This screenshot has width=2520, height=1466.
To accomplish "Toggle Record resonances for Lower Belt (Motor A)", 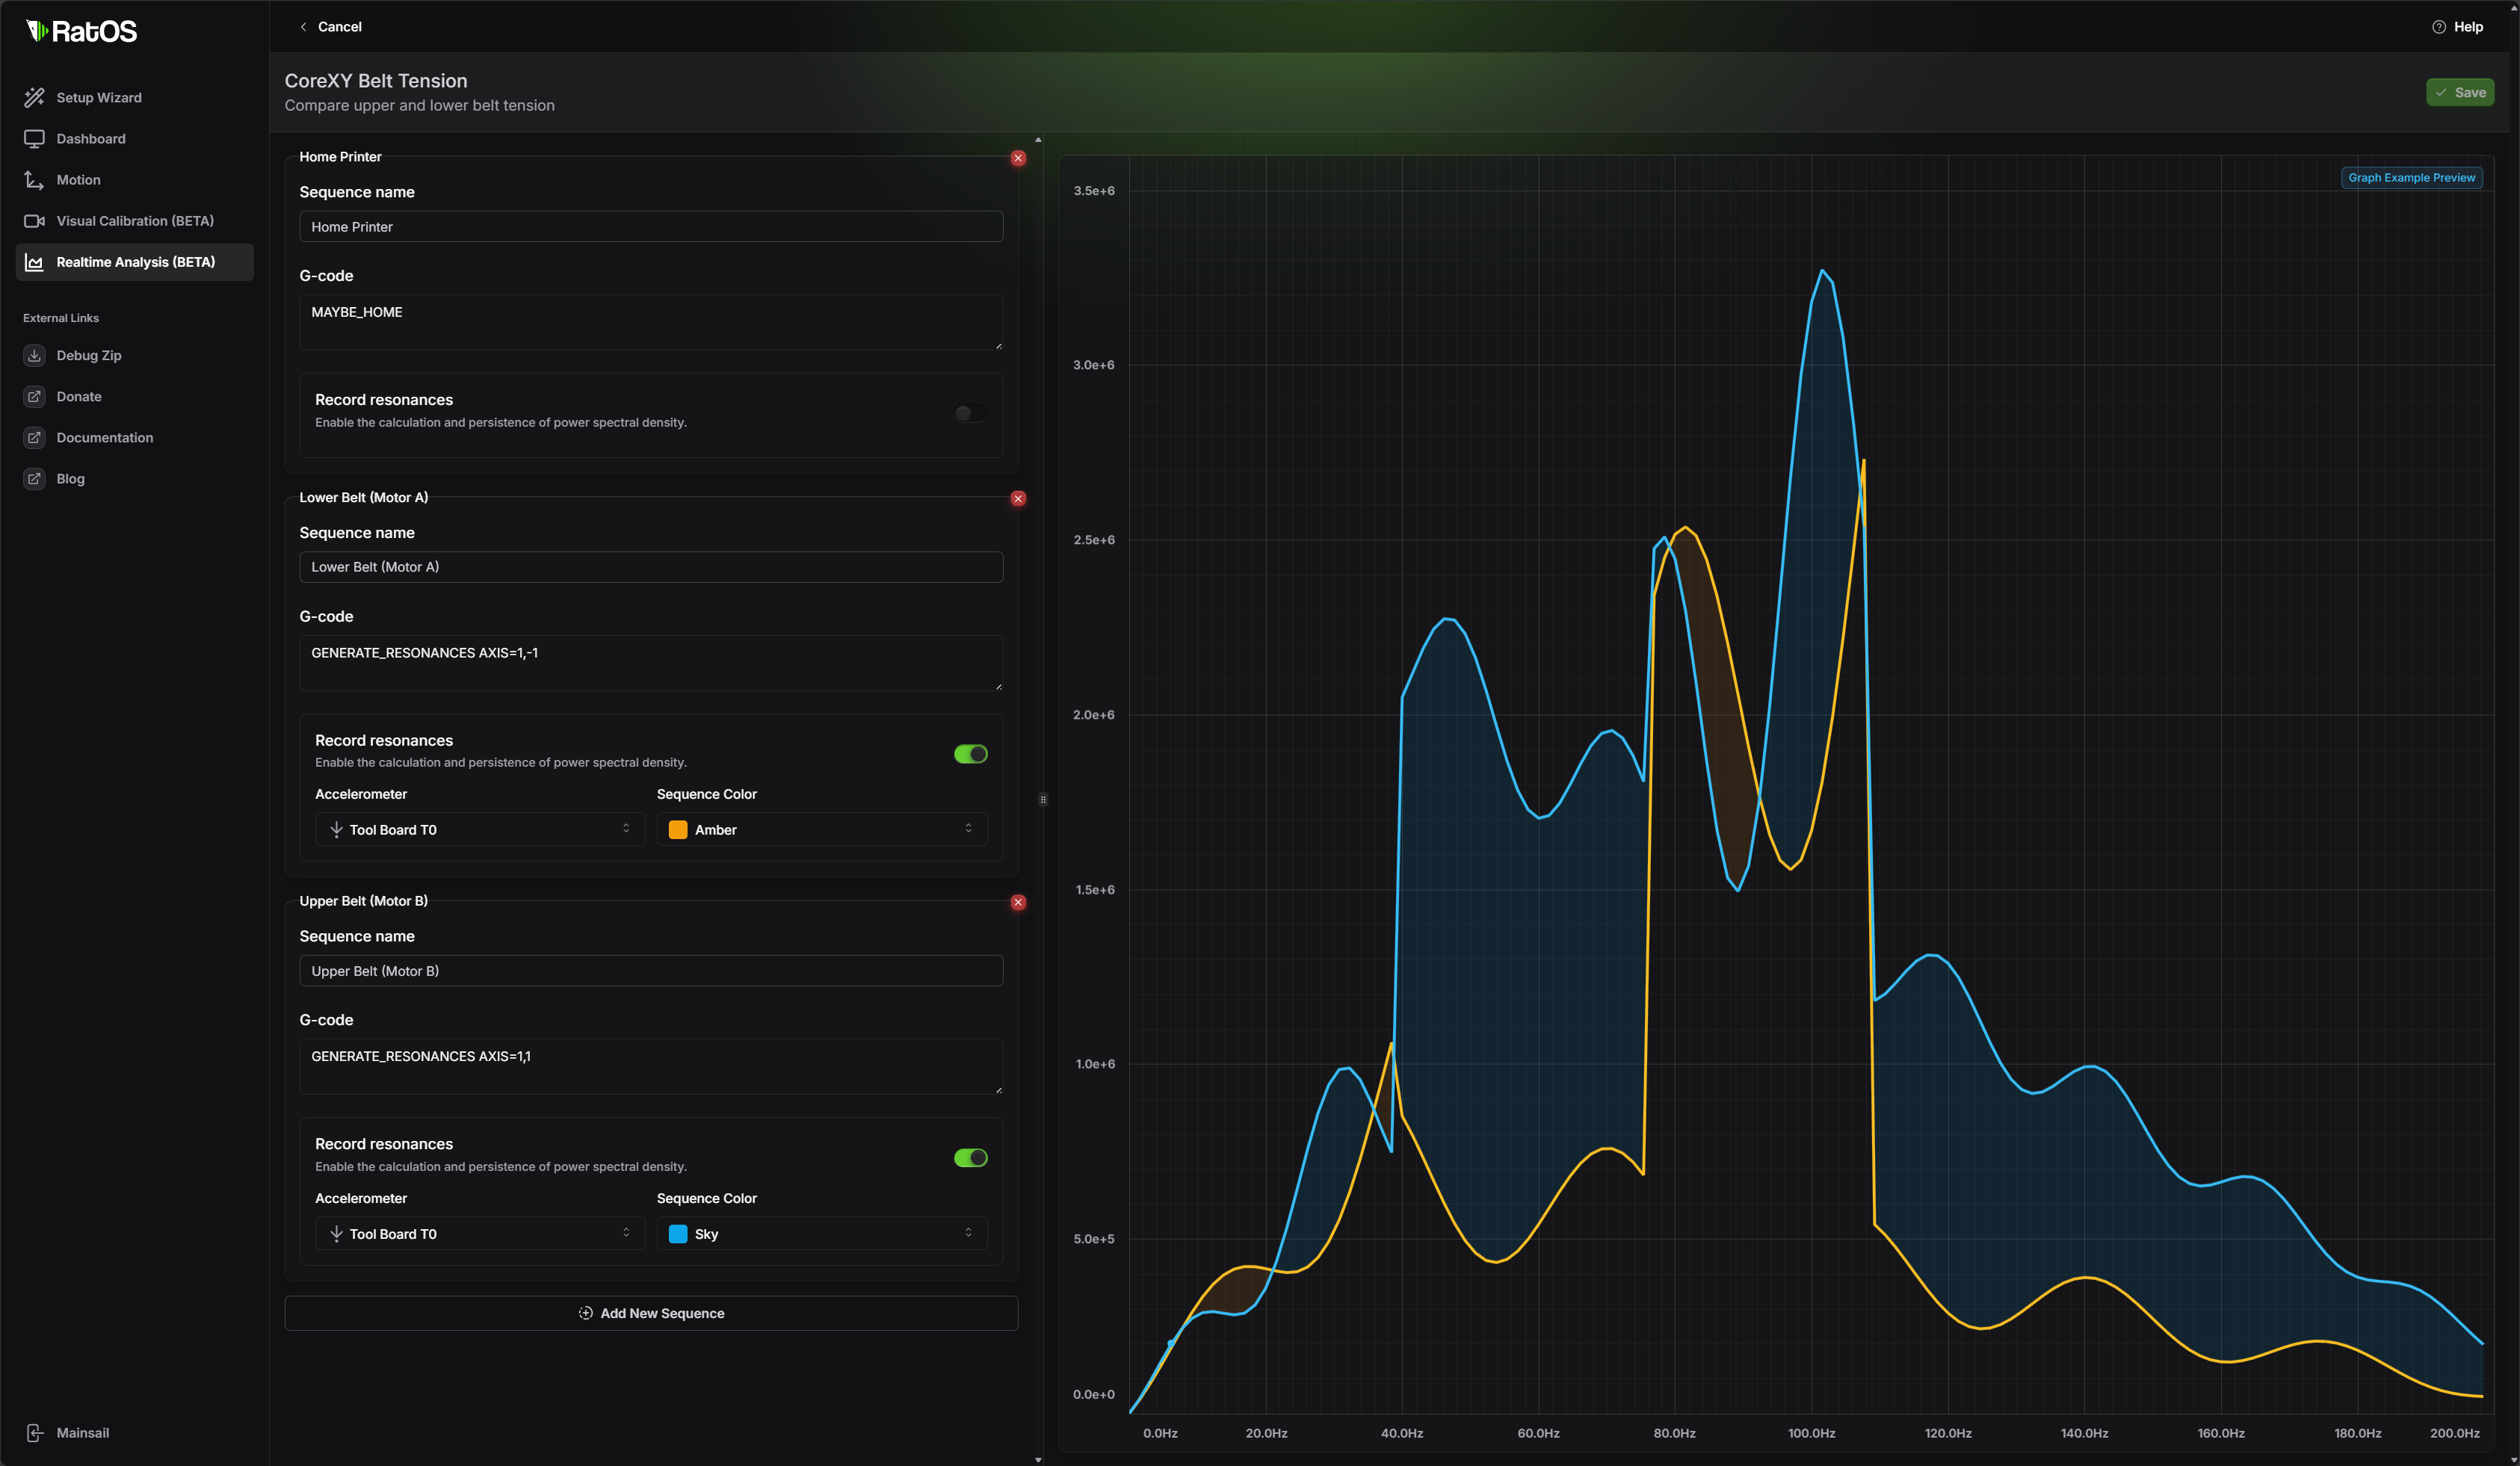I will click(x=970, y=752).
